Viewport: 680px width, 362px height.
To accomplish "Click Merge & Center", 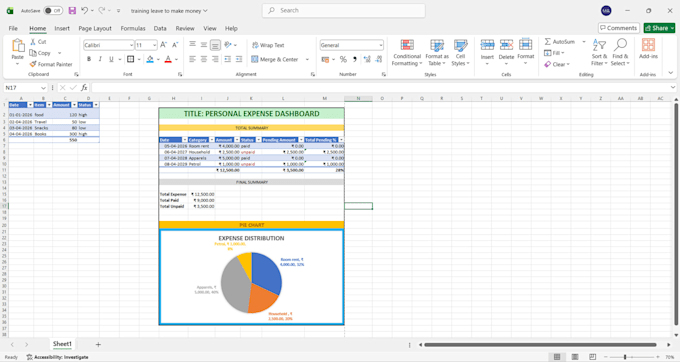I will pyautogui.click(x=275, y=59).
